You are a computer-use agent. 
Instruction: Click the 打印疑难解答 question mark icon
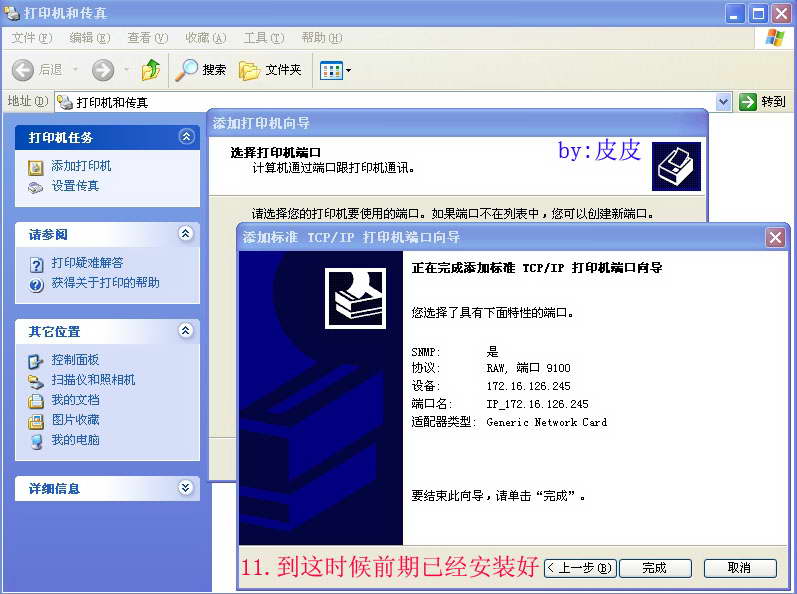pos(36,265)
